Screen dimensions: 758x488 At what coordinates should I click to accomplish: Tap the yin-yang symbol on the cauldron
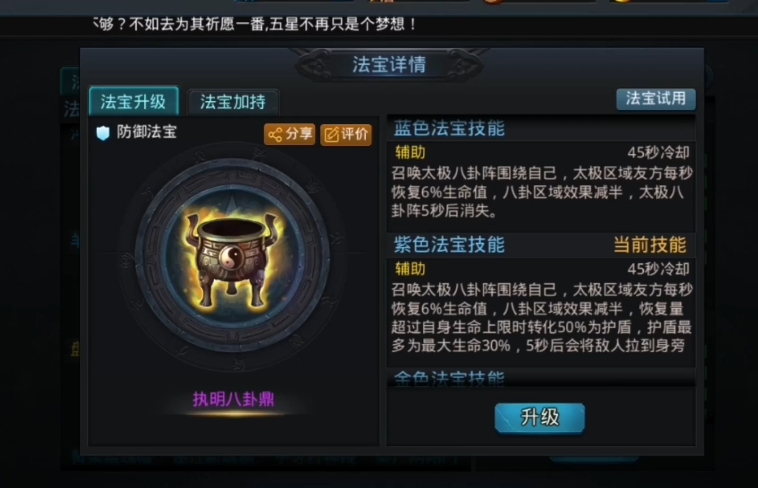click(x=230, y=256)
